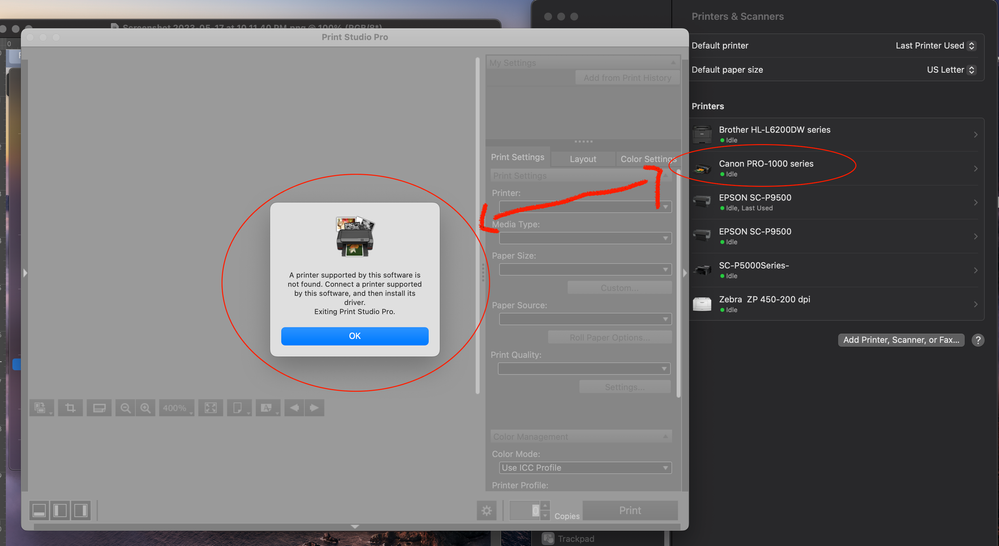
Task: Collapse the Print Settings section header
Action: pos(581,176)
